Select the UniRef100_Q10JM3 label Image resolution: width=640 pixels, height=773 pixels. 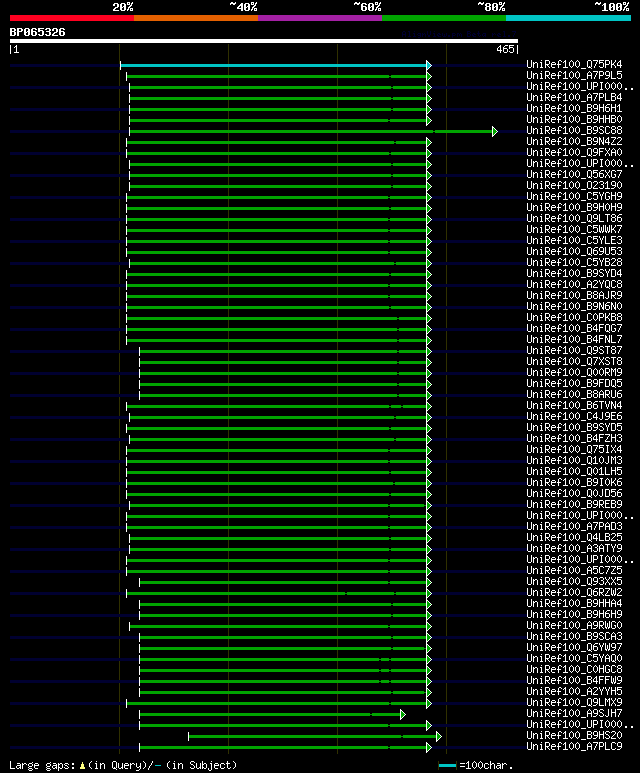[574, 460]
